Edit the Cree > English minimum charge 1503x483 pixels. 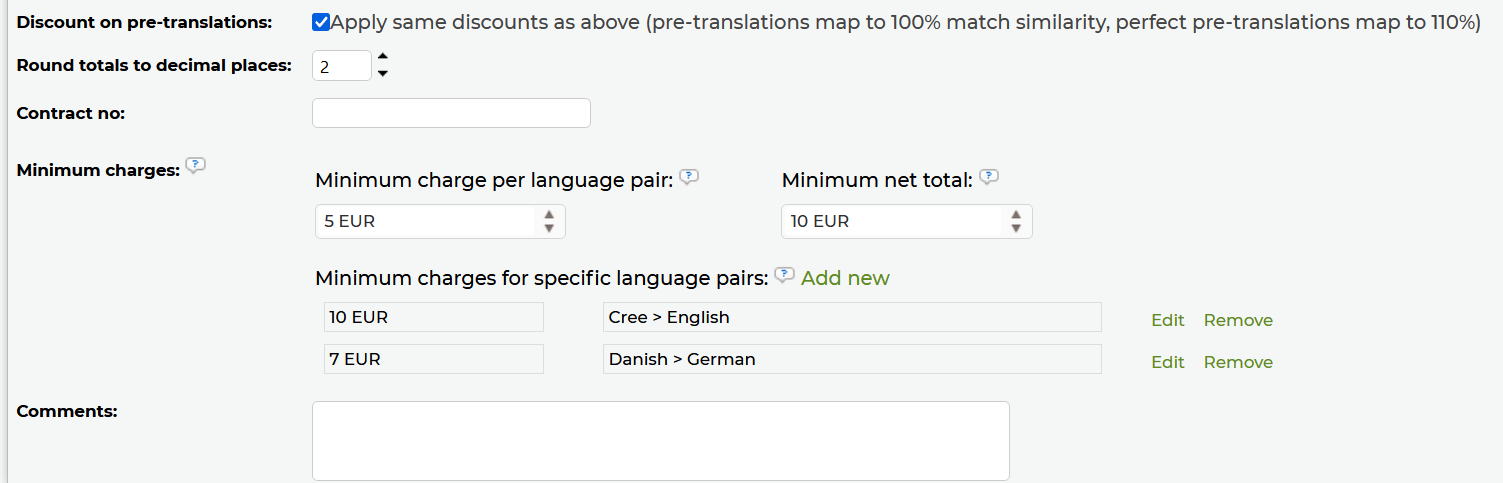point(1167,320)
